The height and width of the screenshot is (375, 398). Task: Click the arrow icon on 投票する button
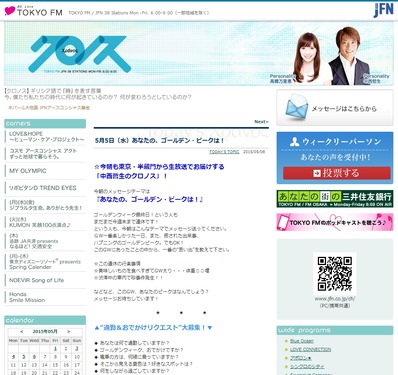317,173
